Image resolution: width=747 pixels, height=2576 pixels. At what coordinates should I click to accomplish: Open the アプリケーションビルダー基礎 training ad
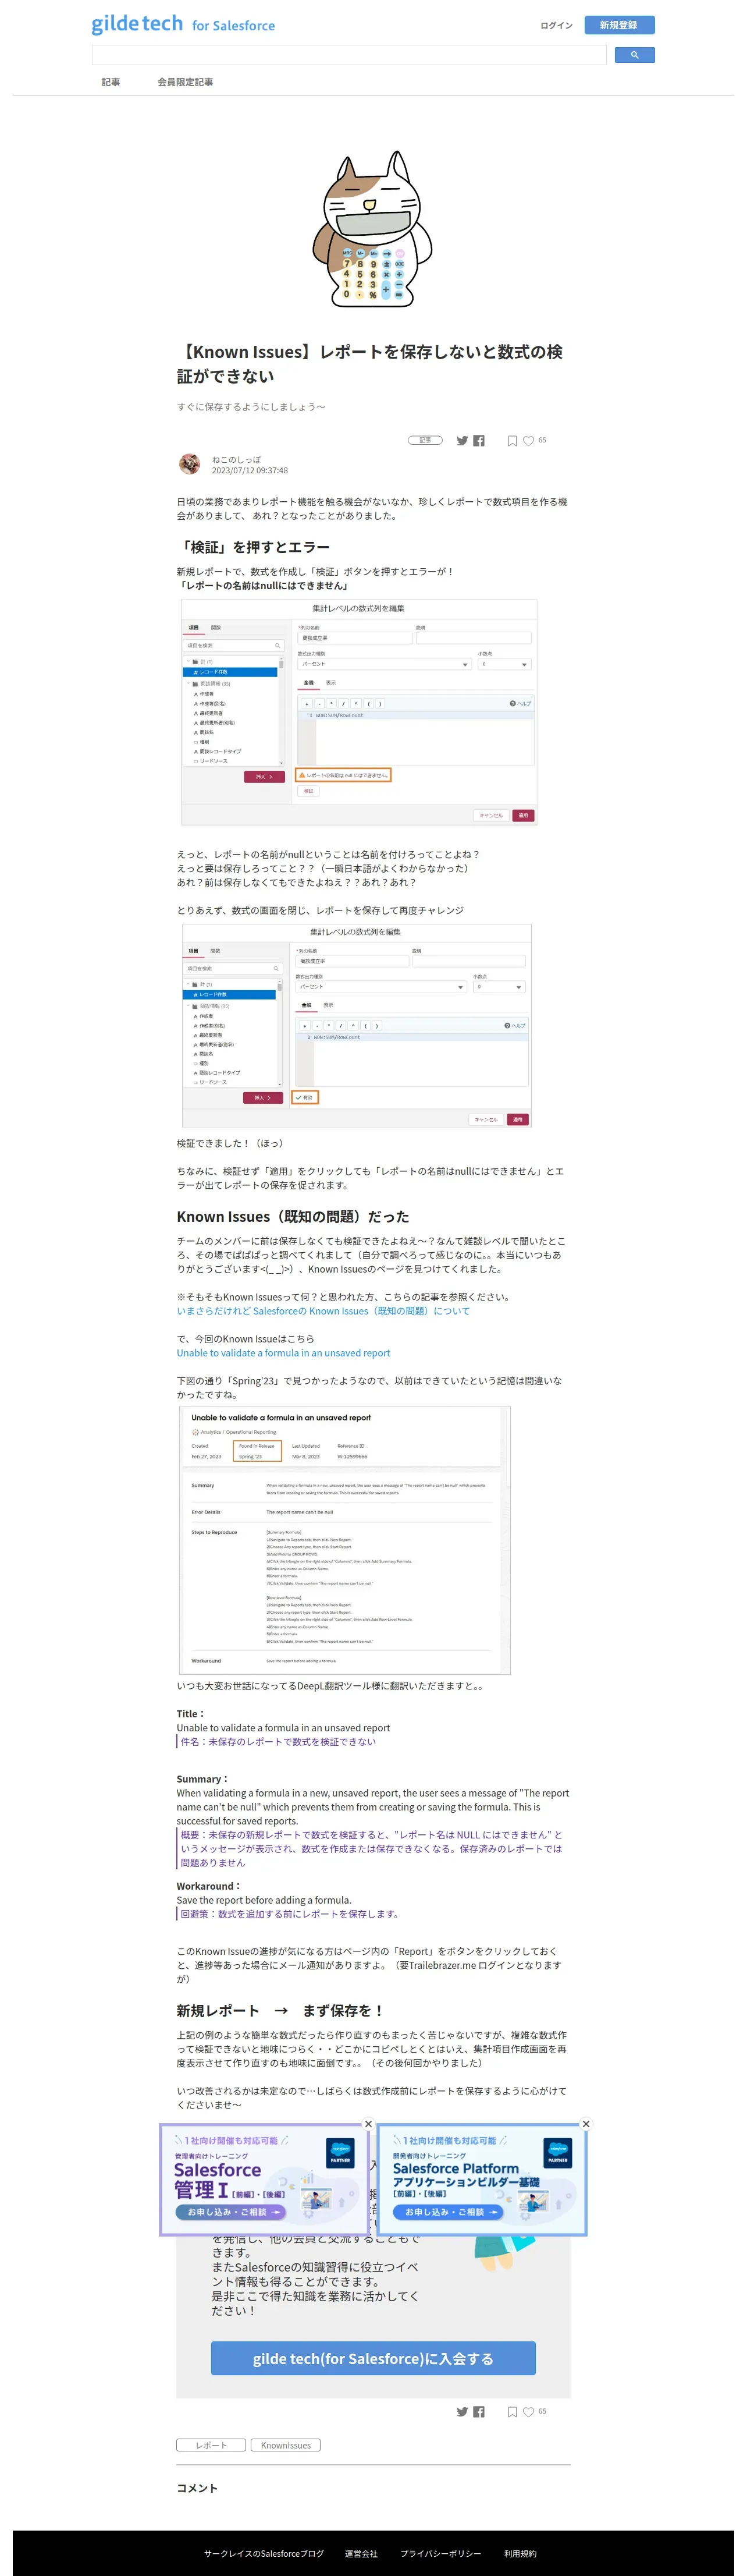481,2180
